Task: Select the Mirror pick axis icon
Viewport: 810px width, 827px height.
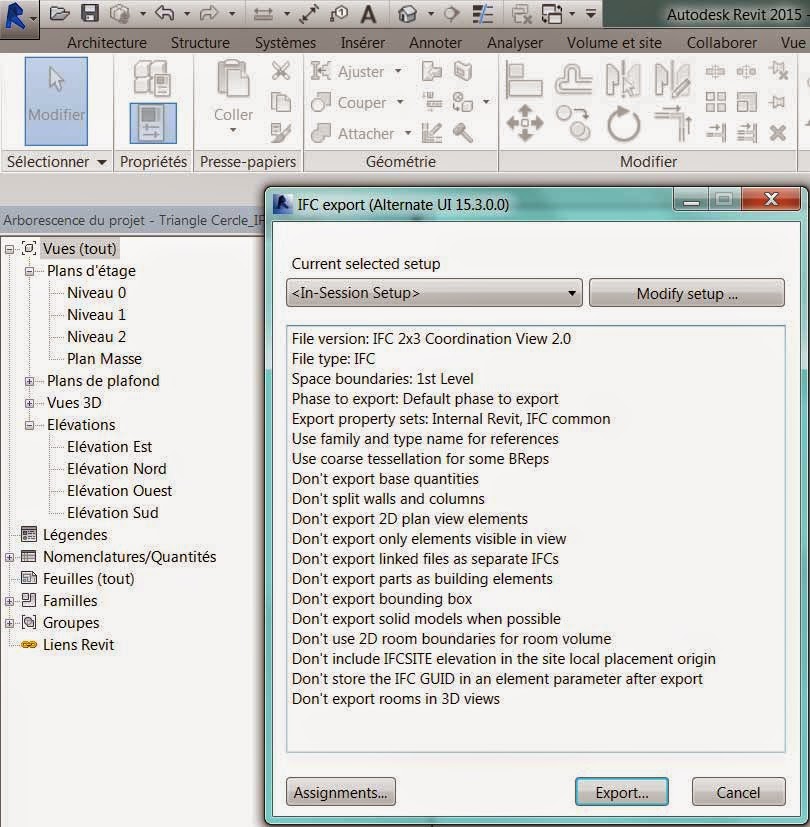Action: 623,80
